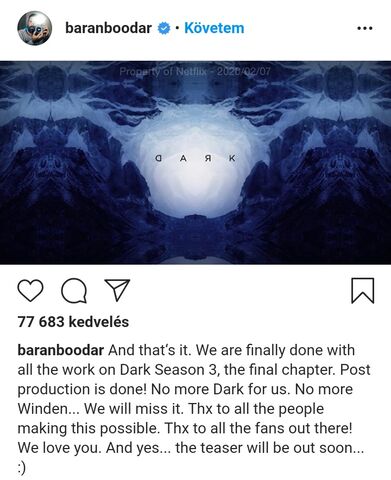Click the word Winden in the caption

pos(43,409)
